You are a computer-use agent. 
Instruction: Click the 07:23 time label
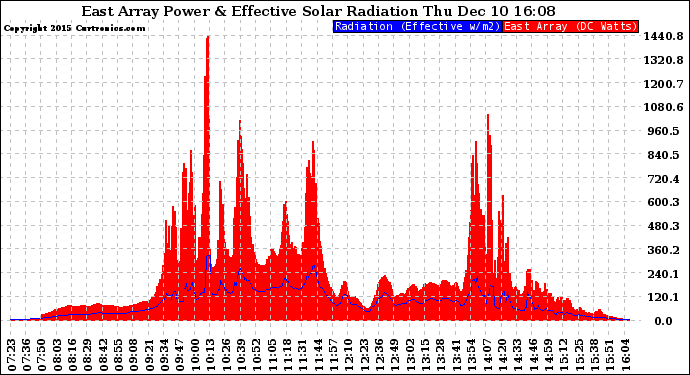[12, 355]
